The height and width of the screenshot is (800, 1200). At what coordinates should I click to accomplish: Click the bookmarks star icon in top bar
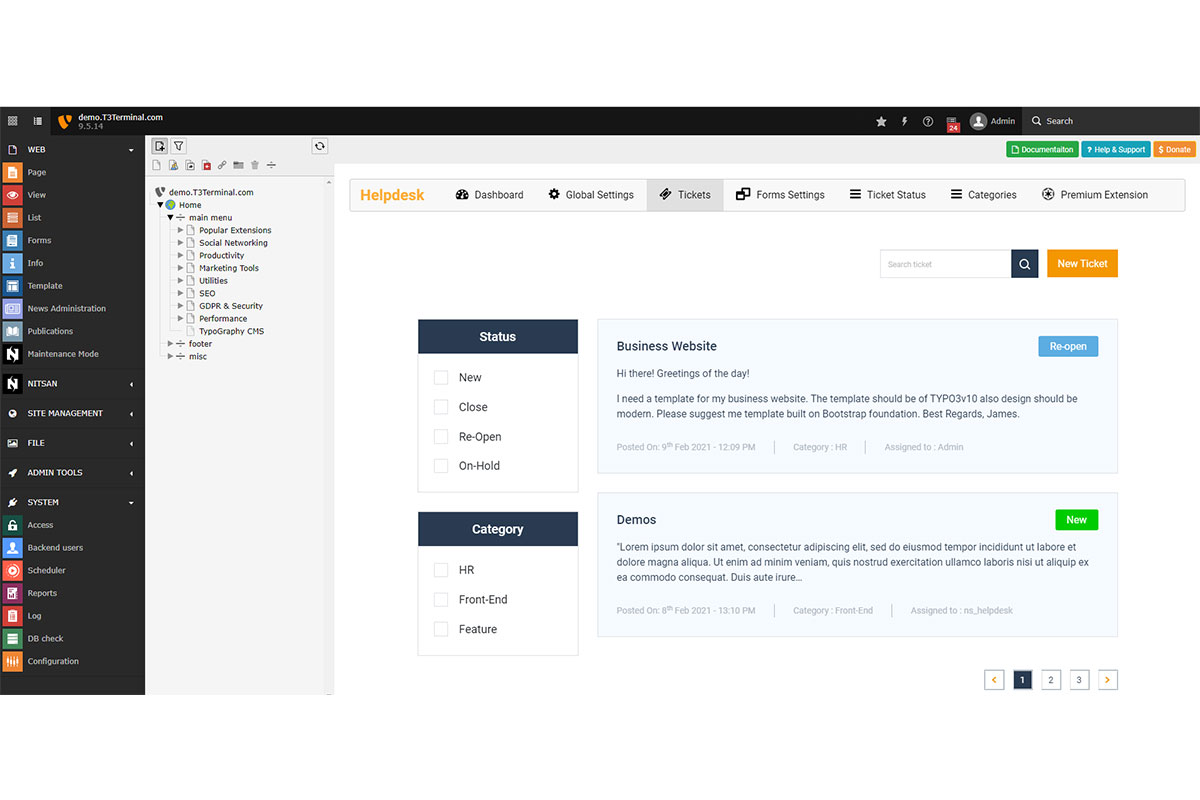pos(881,121)
